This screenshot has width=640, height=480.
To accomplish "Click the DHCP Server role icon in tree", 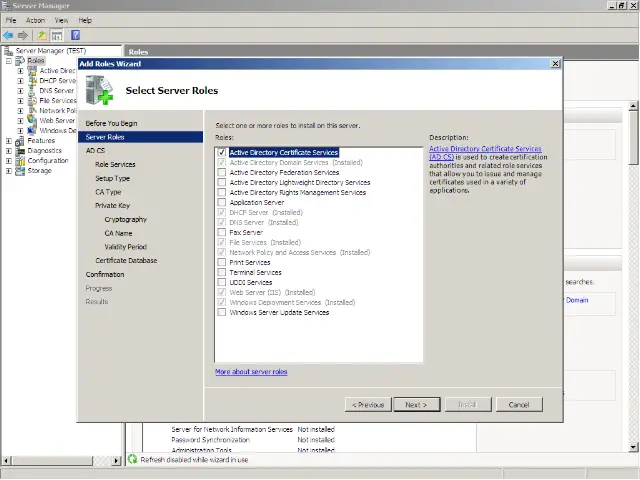I will click(x=32, y=80).
